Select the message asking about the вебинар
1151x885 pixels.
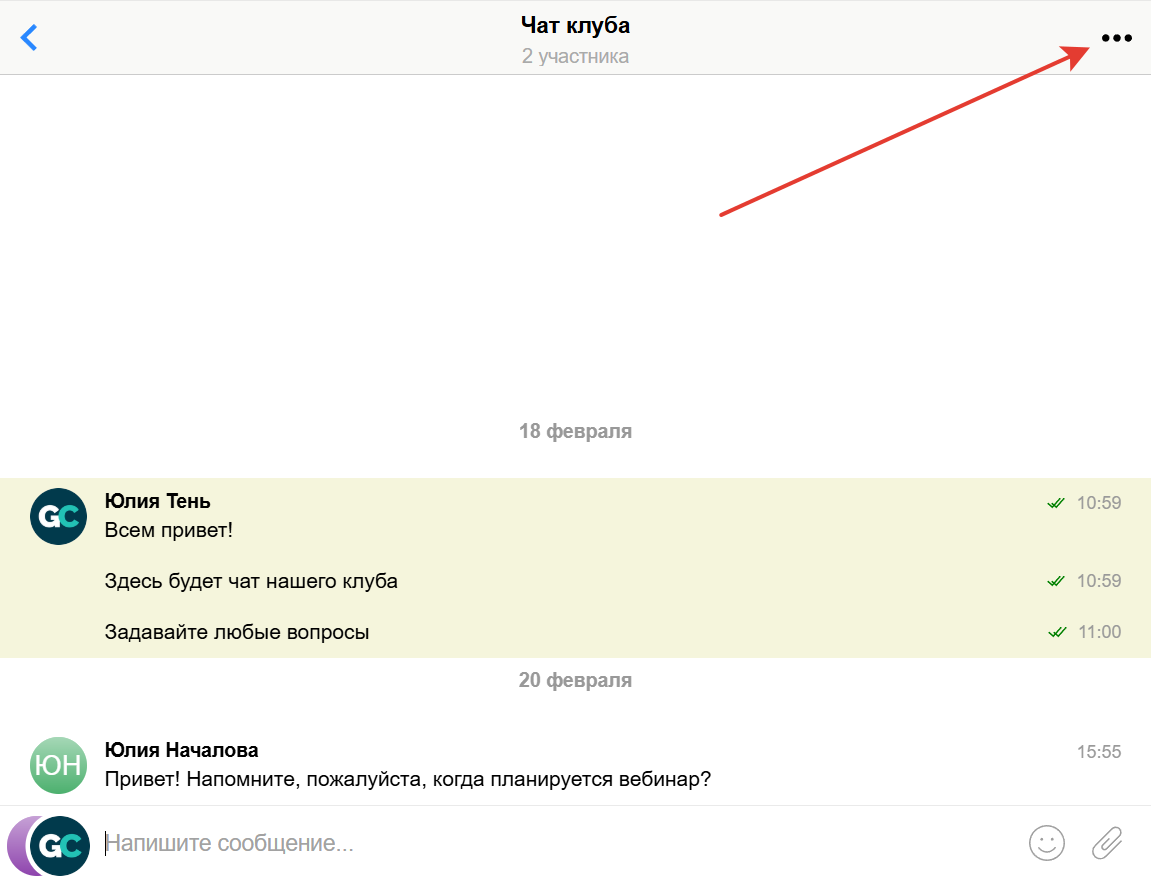[x=407, y=779]
